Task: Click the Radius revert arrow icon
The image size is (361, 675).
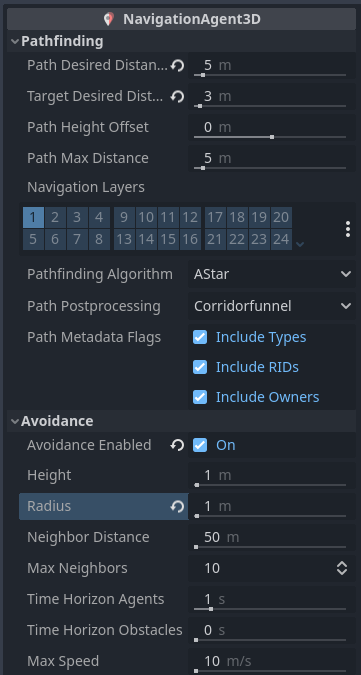Action: [x=177, y=507]
